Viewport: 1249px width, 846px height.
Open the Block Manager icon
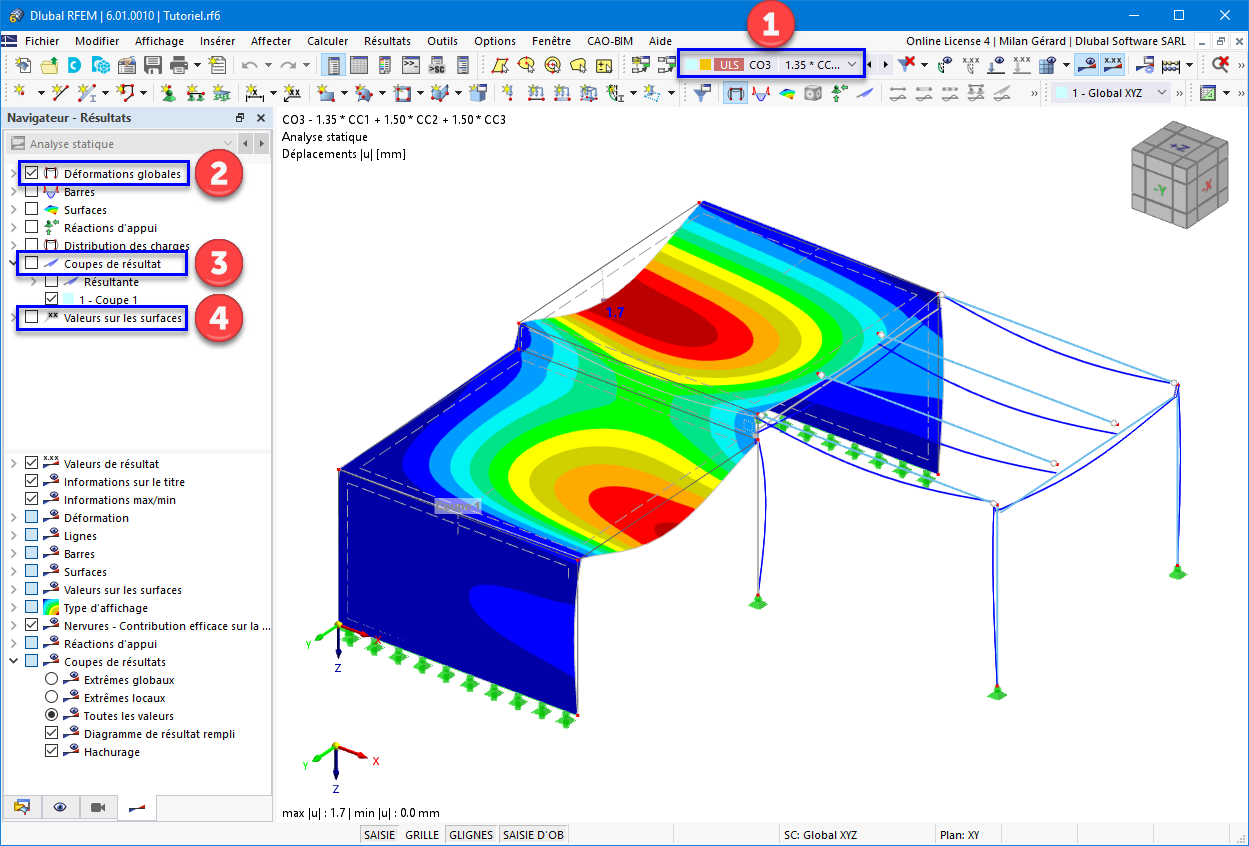(101, 65)
